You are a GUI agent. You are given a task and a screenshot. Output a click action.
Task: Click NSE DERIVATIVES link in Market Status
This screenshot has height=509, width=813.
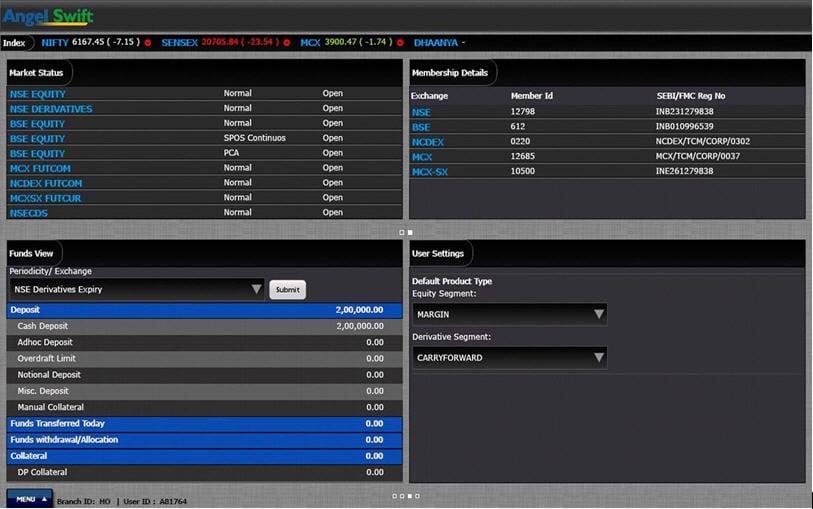click(x=51, y=109)
